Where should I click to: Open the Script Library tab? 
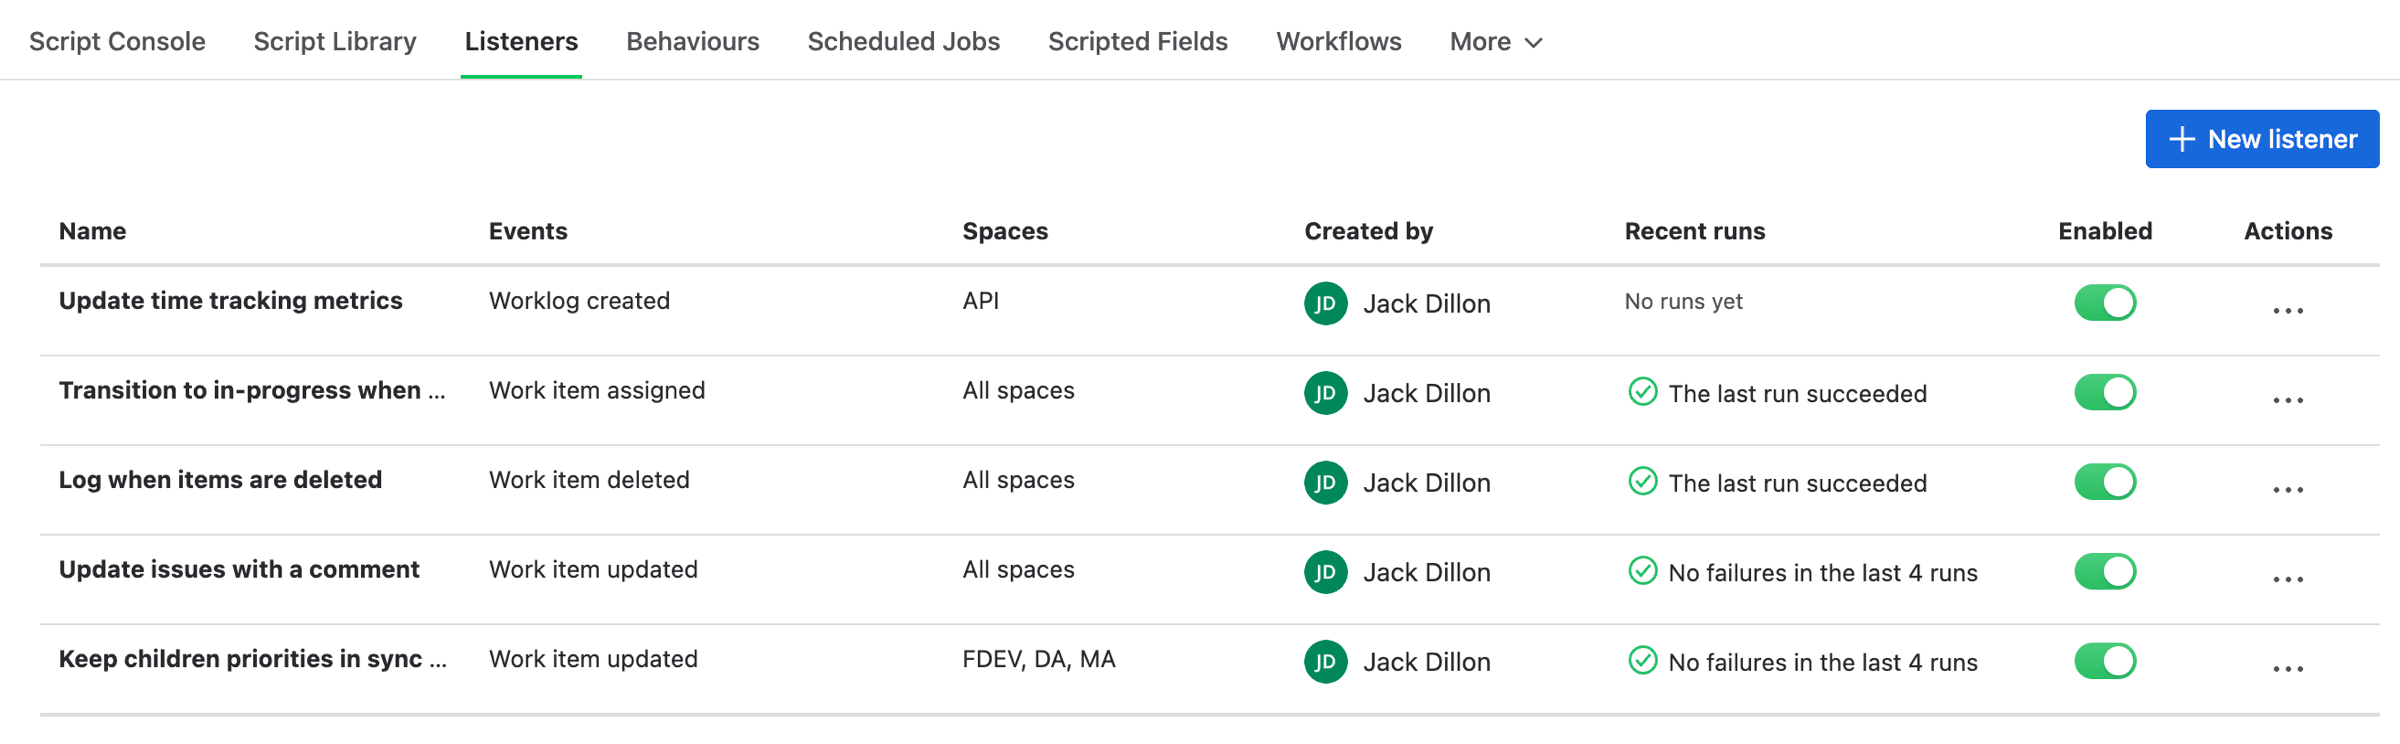click(x=335, y=42)
